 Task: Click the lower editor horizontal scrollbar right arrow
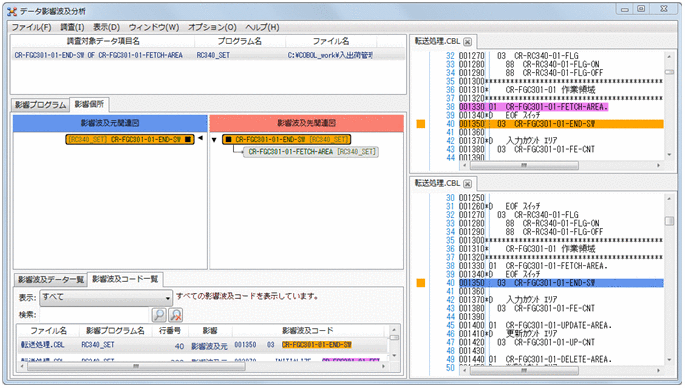[659, 371]
